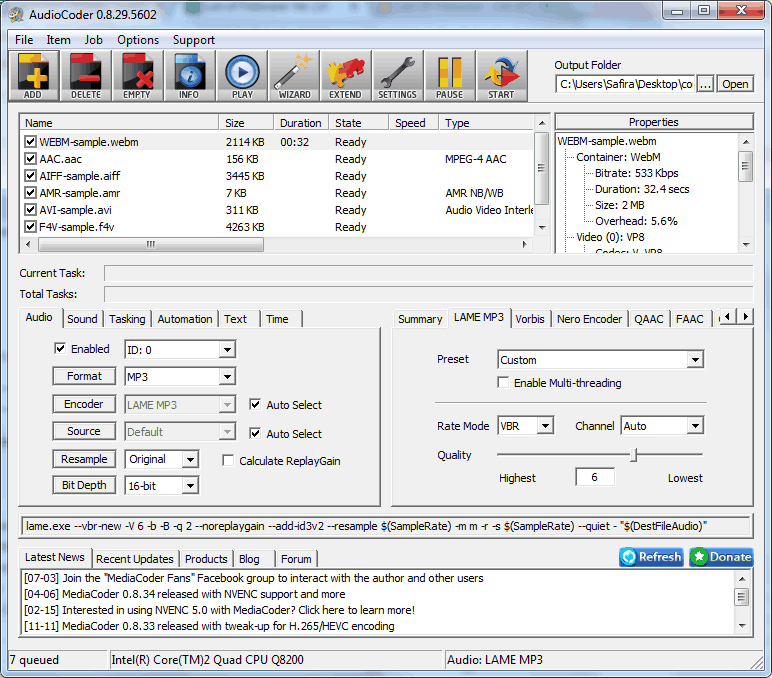The height and width of the screenshot is (678, 772).
Task: Click the lame.exe command line field
Action: (386, 526)
